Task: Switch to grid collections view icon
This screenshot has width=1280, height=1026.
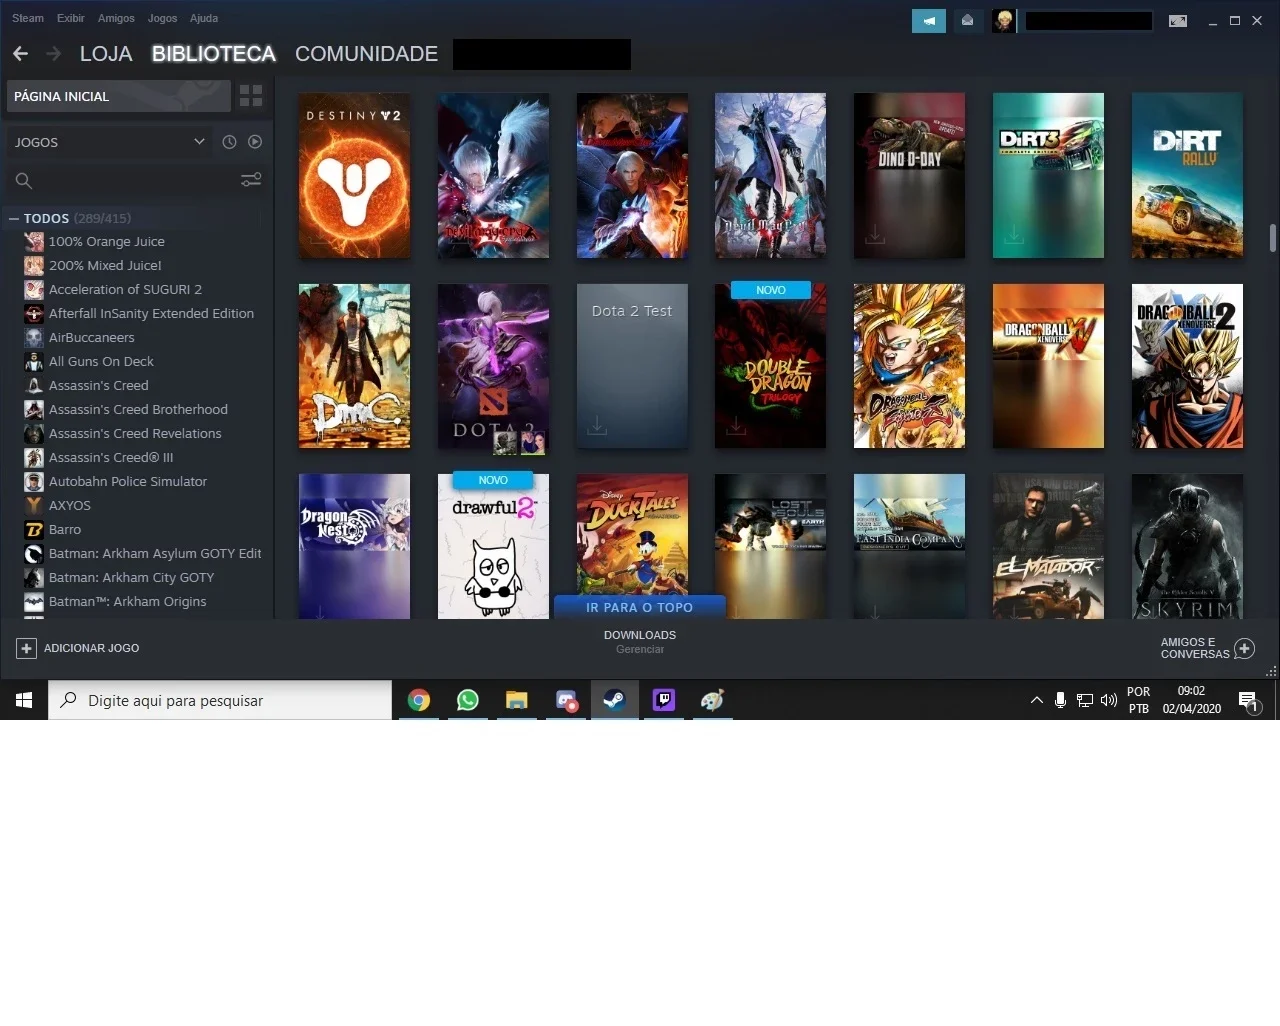Action: pyautogui.click(x=251, y=96)
